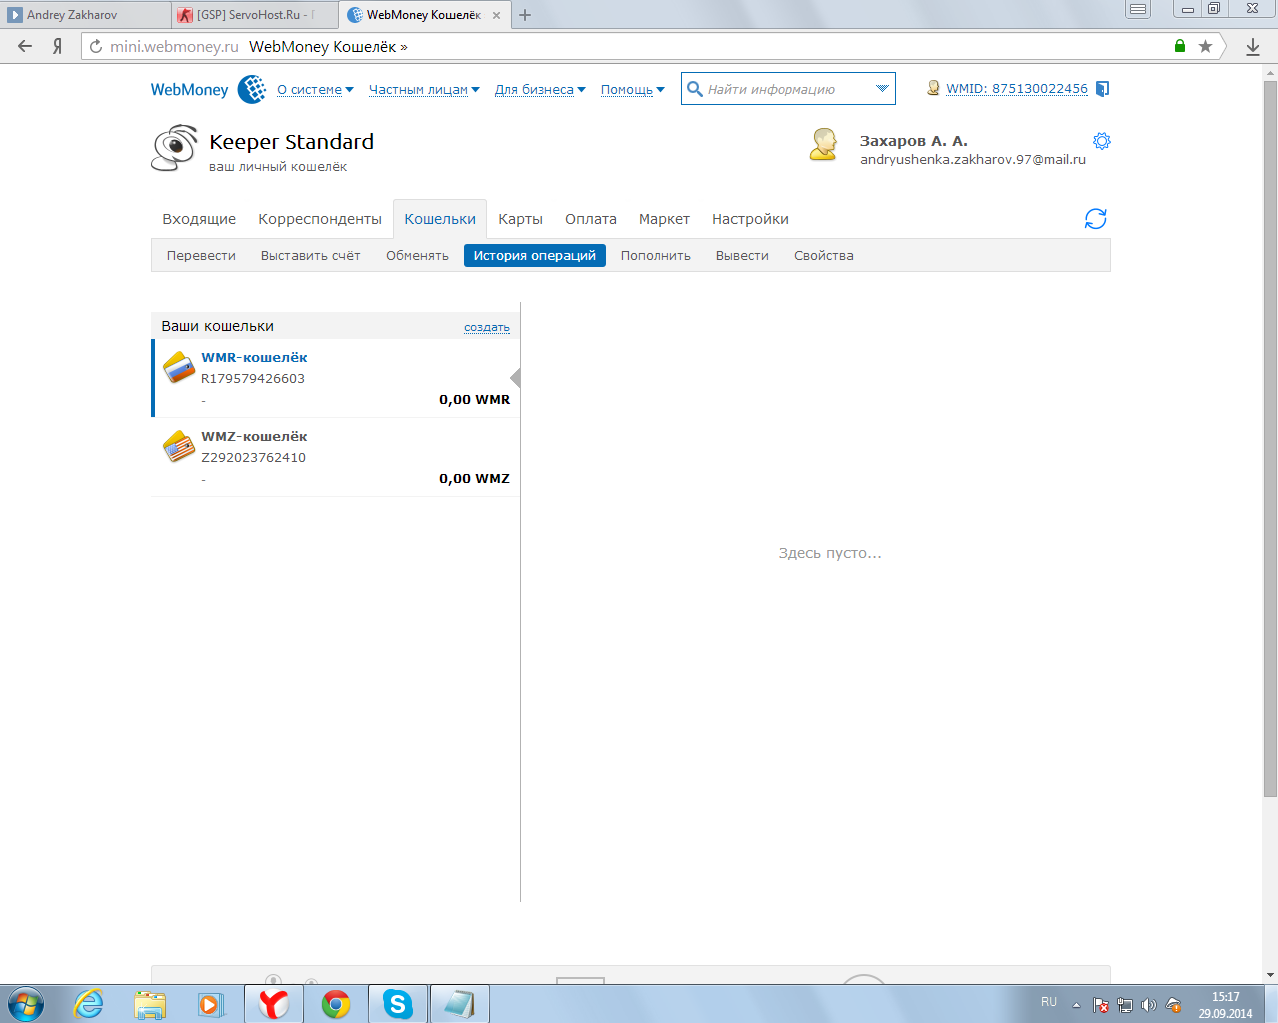Click the WMZ wallet icon
The image size is (1278, 1023).
(179, 446)
